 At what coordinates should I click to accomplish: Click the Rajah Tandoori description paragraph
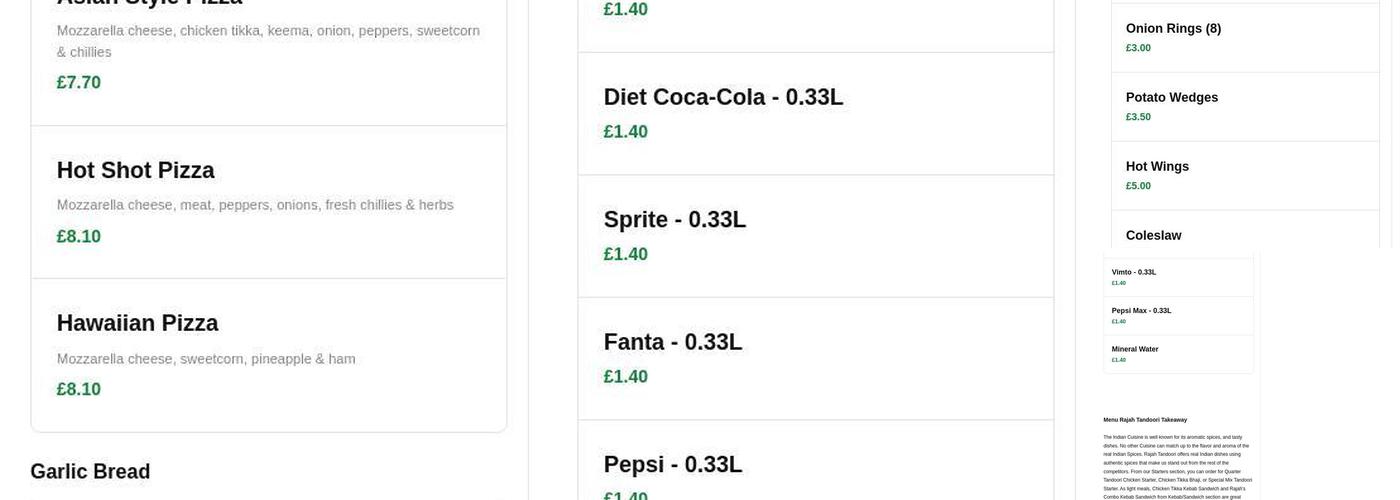click(x=1177, y=466)
